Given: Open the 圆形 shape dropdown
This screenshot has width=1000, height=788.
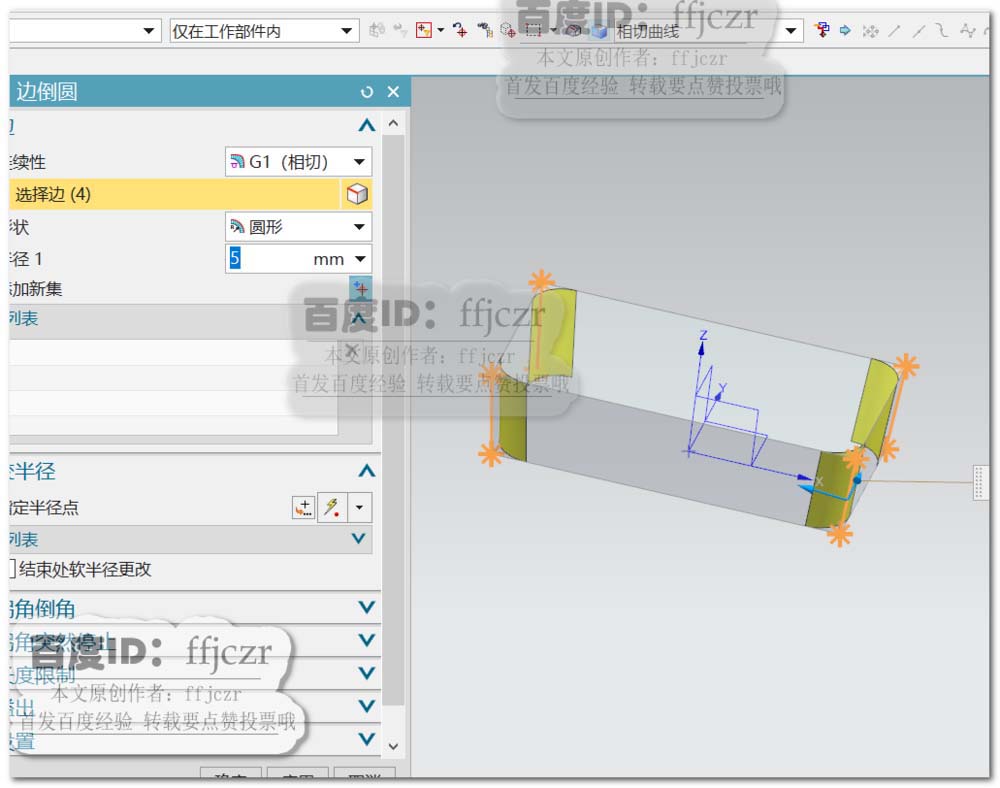Looking at the screenshot, I should click(298, 226).
